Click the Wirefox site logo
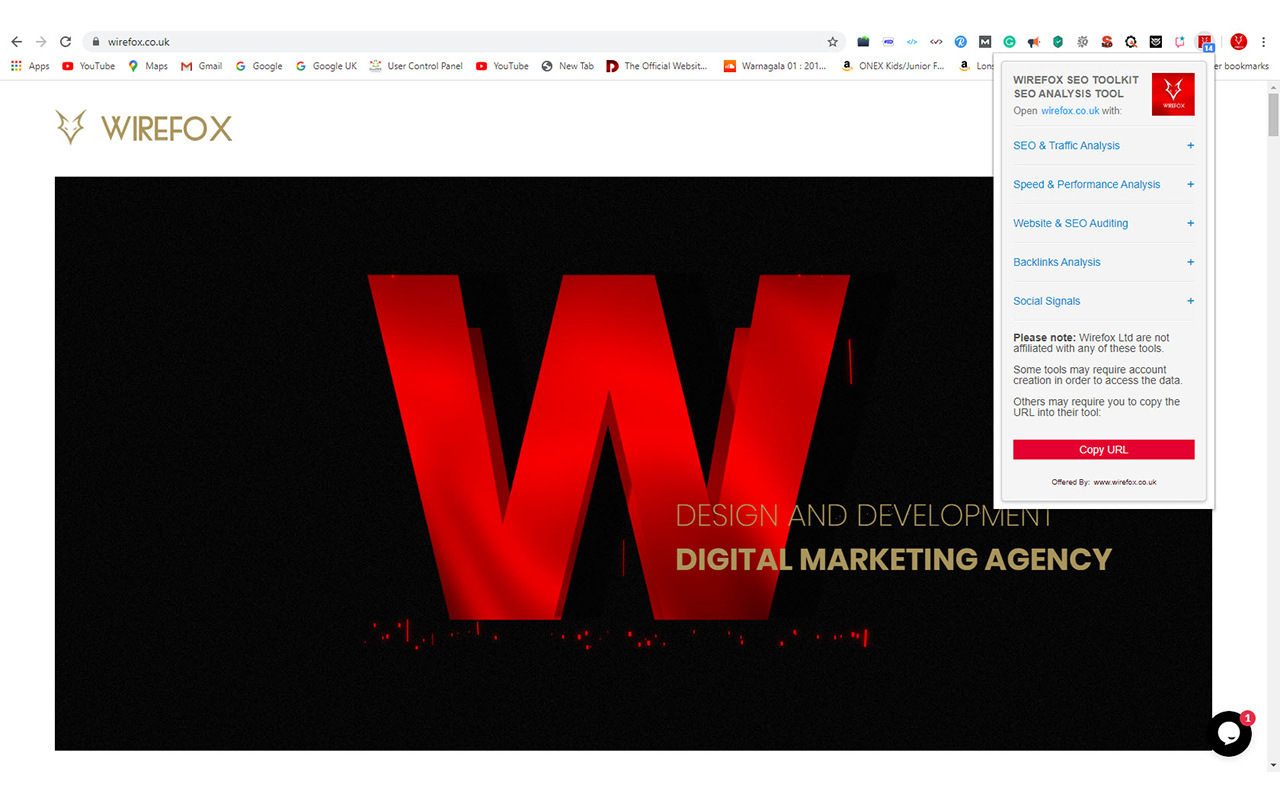1280x800 pixels. click(144, 128)
